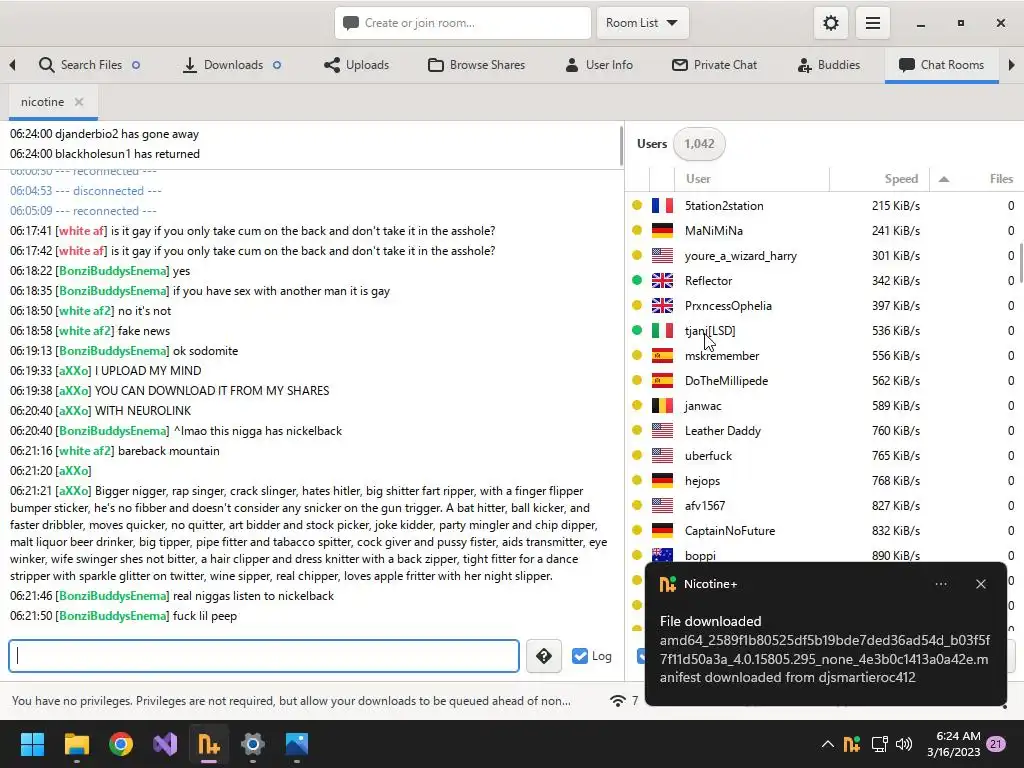Click the Uploads share icon

tap(332, 65)
